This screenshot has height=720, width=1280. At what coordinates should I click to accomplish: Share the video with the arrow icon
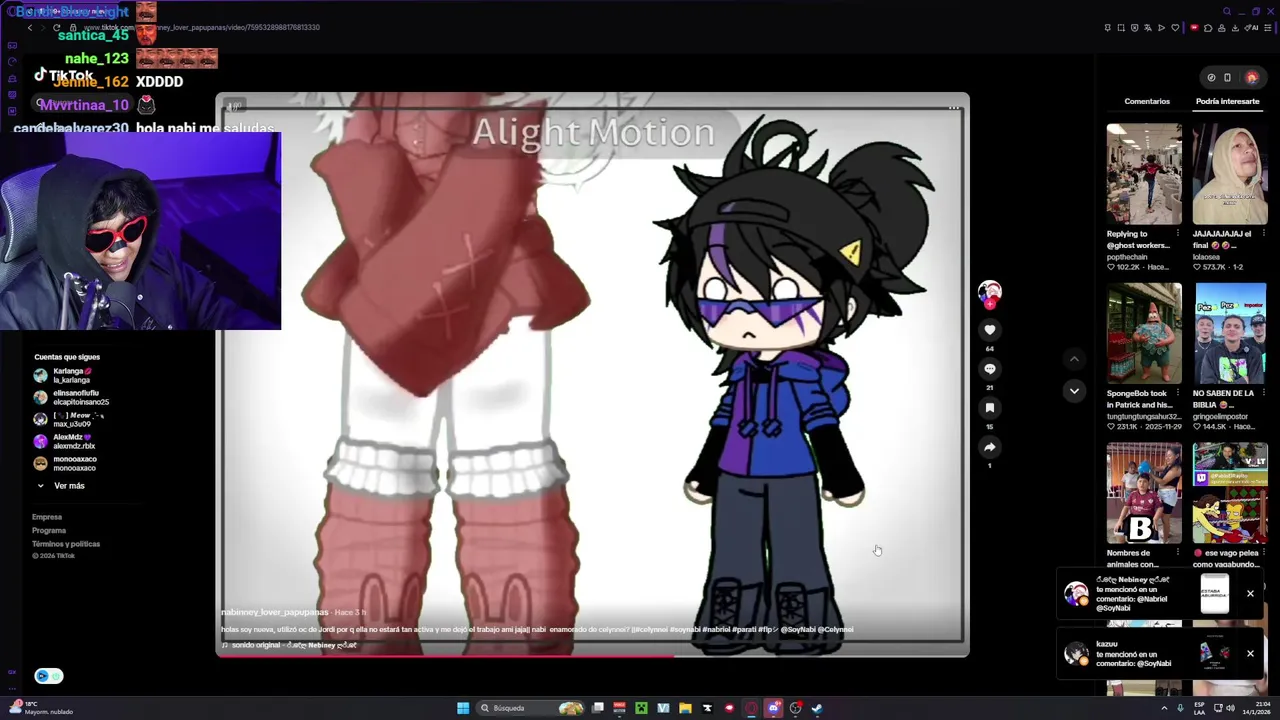[x=990, y=447]
